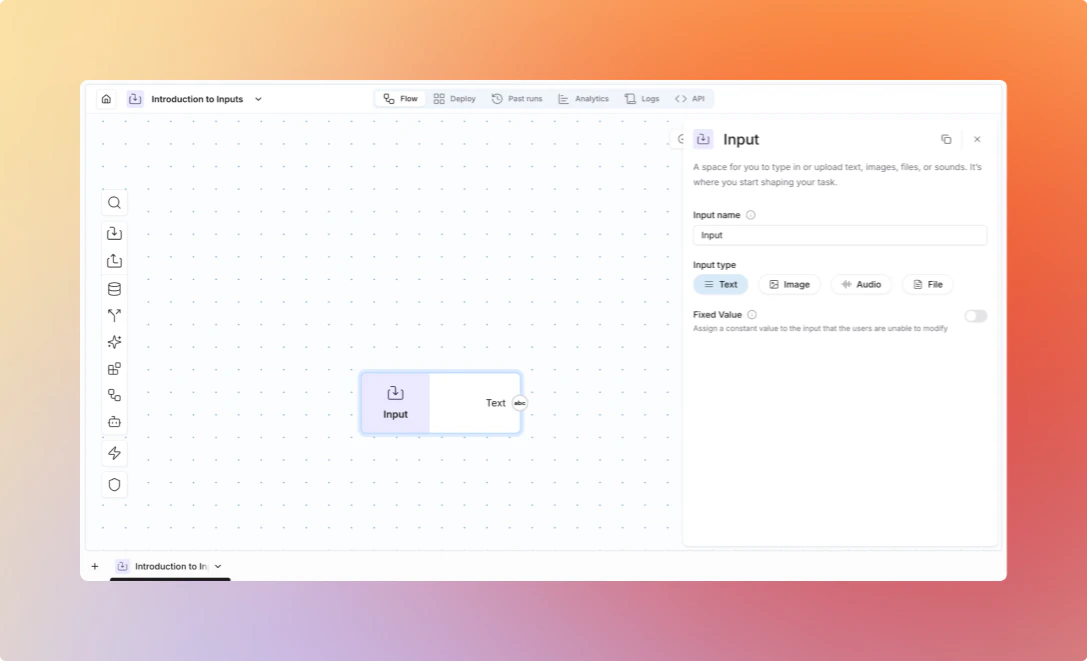Duplicate the Input node via copy icon
The image size is (1087, 661).
[x=946, y=139]
